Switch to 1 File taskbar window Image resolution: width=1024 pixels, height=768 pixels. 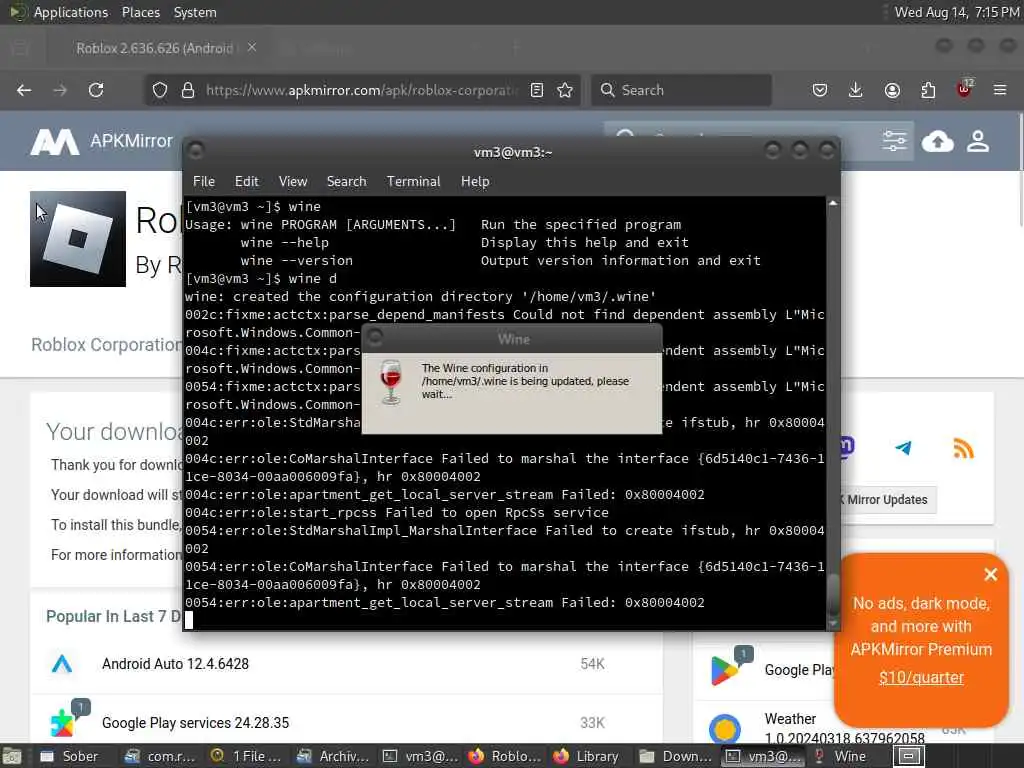(246, 756)
